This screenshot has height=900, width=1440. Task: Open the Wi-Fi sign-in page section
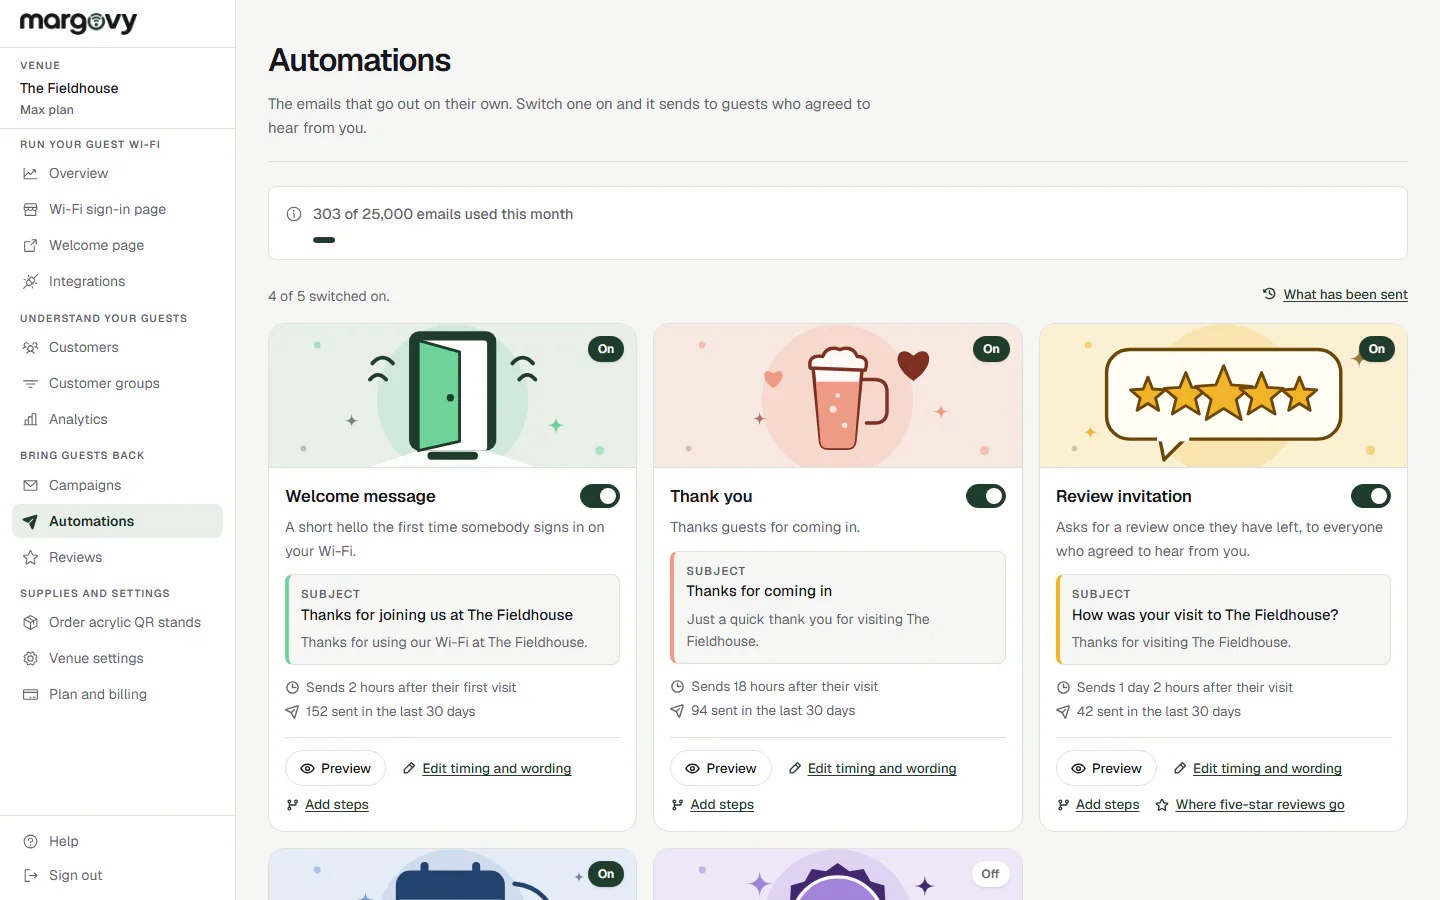coord(117,209)
